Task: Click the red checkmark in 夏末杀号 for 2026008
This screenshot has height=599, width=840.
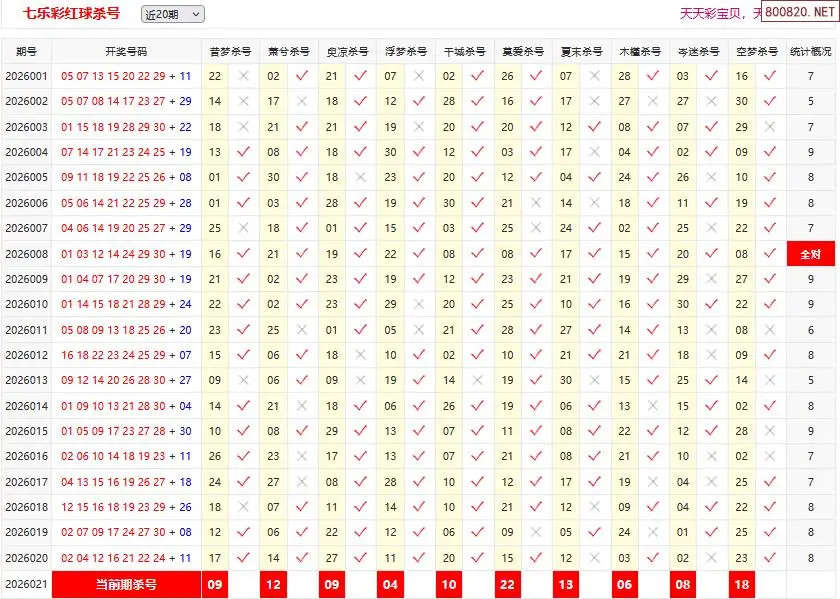Action: click(594, 254)
